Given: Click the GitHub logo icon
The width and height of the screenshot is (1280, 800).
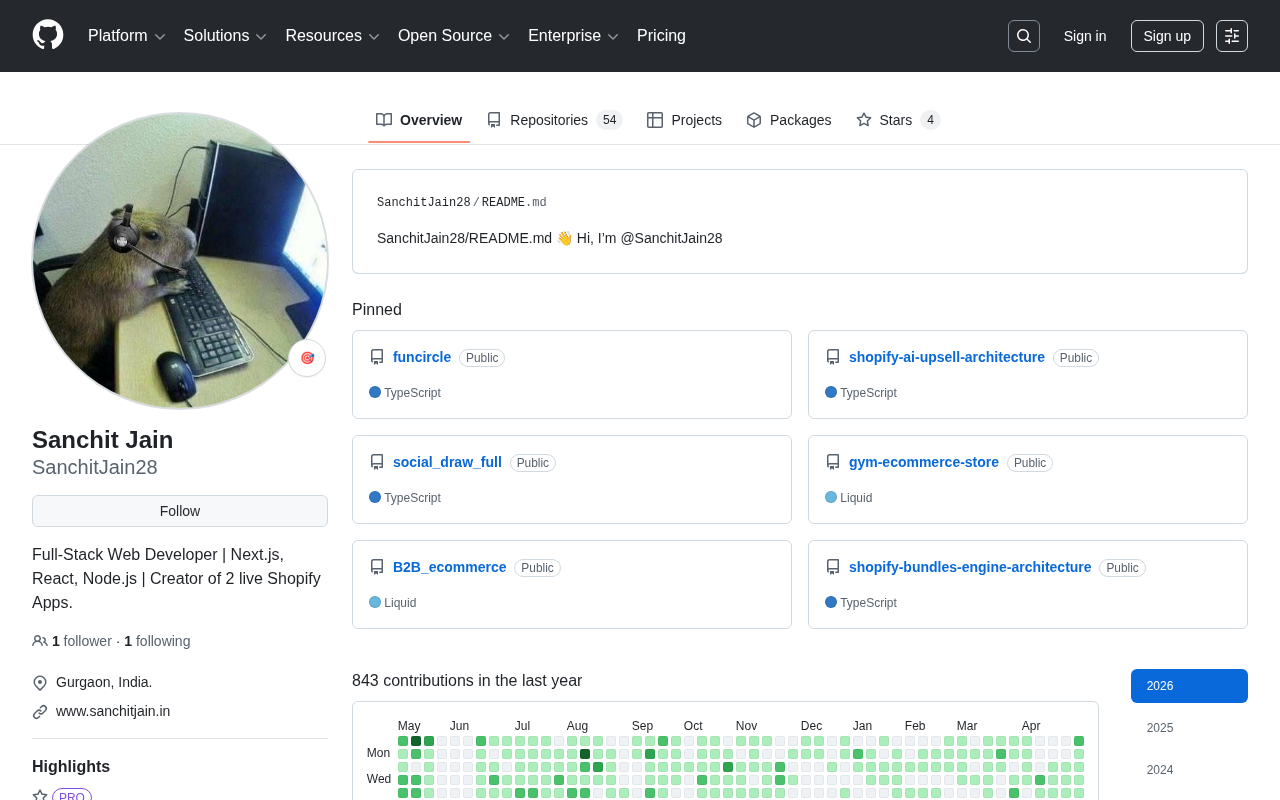Looking at the screenshot, I should (48, 35).
